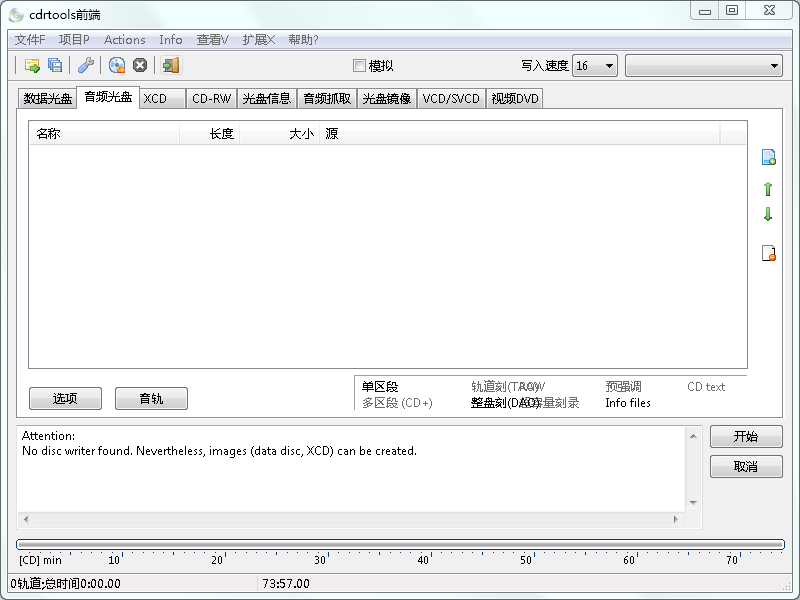Screen dimensions: 800x600
Task: Toggle the Info files option
Action: coord(627,403)
